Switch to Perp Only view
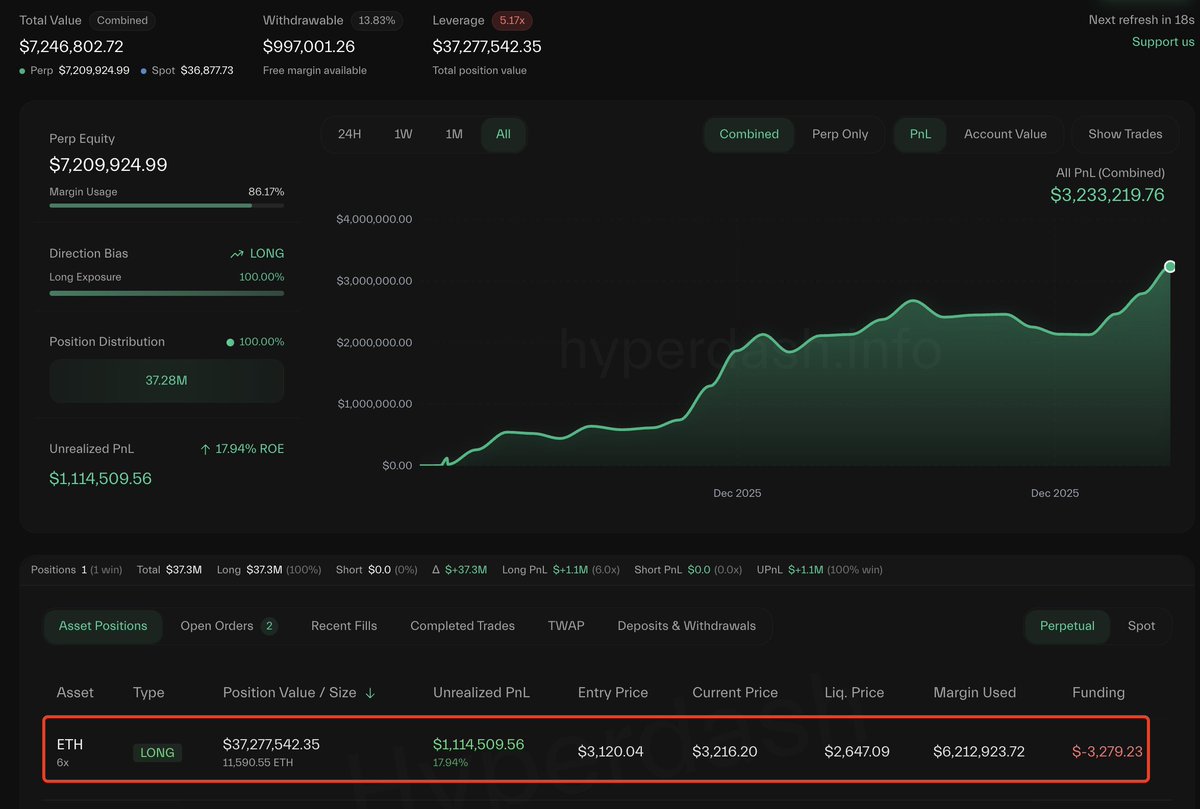Screen dimensions: 1200x809 (x=840, y=134)
